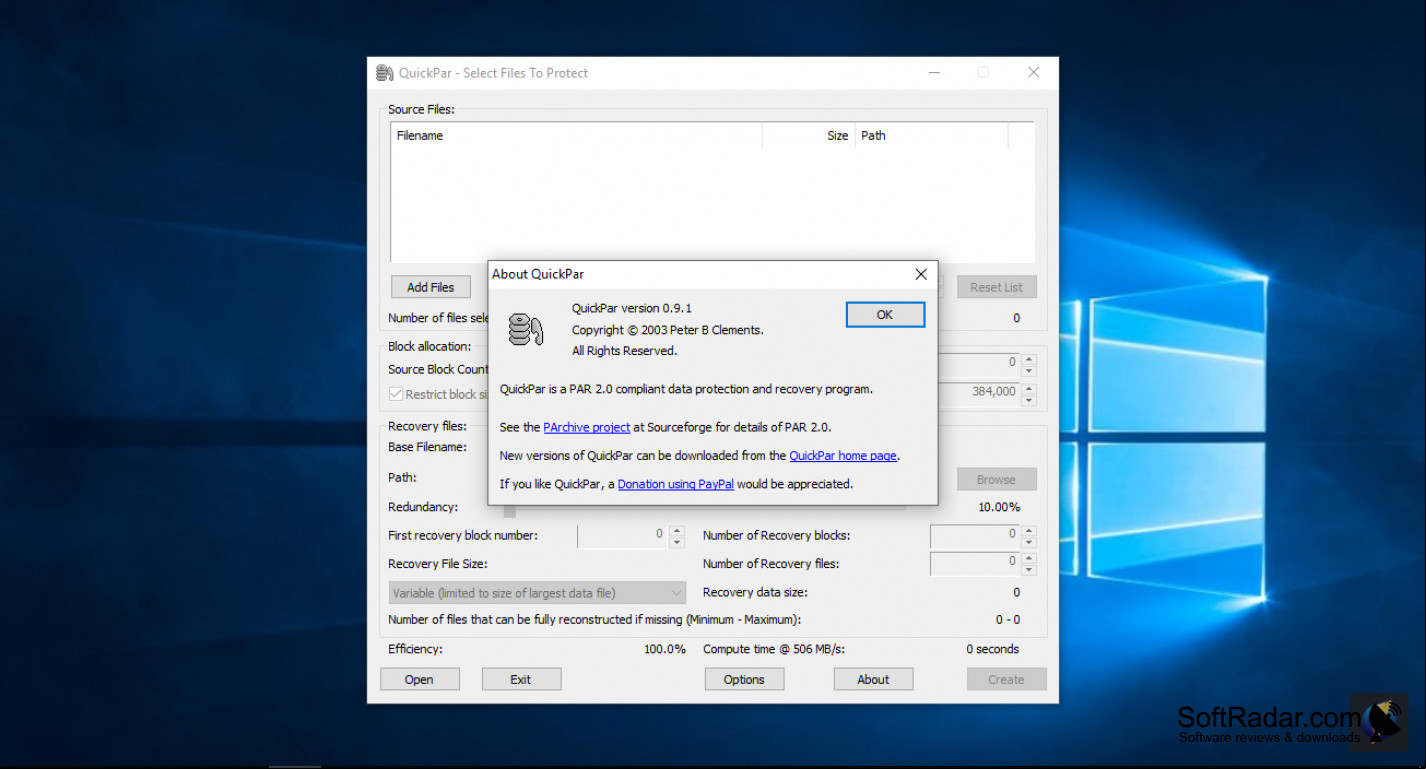The width and height of the screenshot is (1426, 769).
Task: Close the QuickPar main window
Action: 1033,73
